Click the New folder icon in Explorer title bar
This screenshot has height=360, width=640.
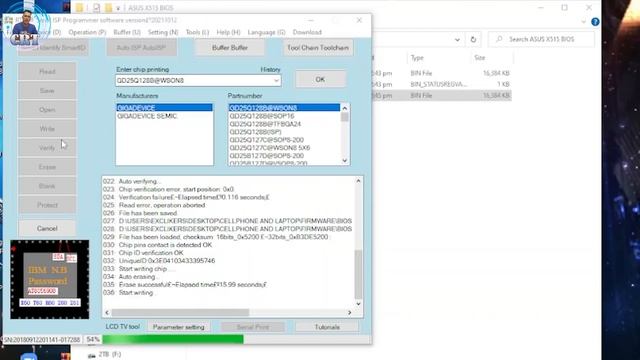(108, 8)
